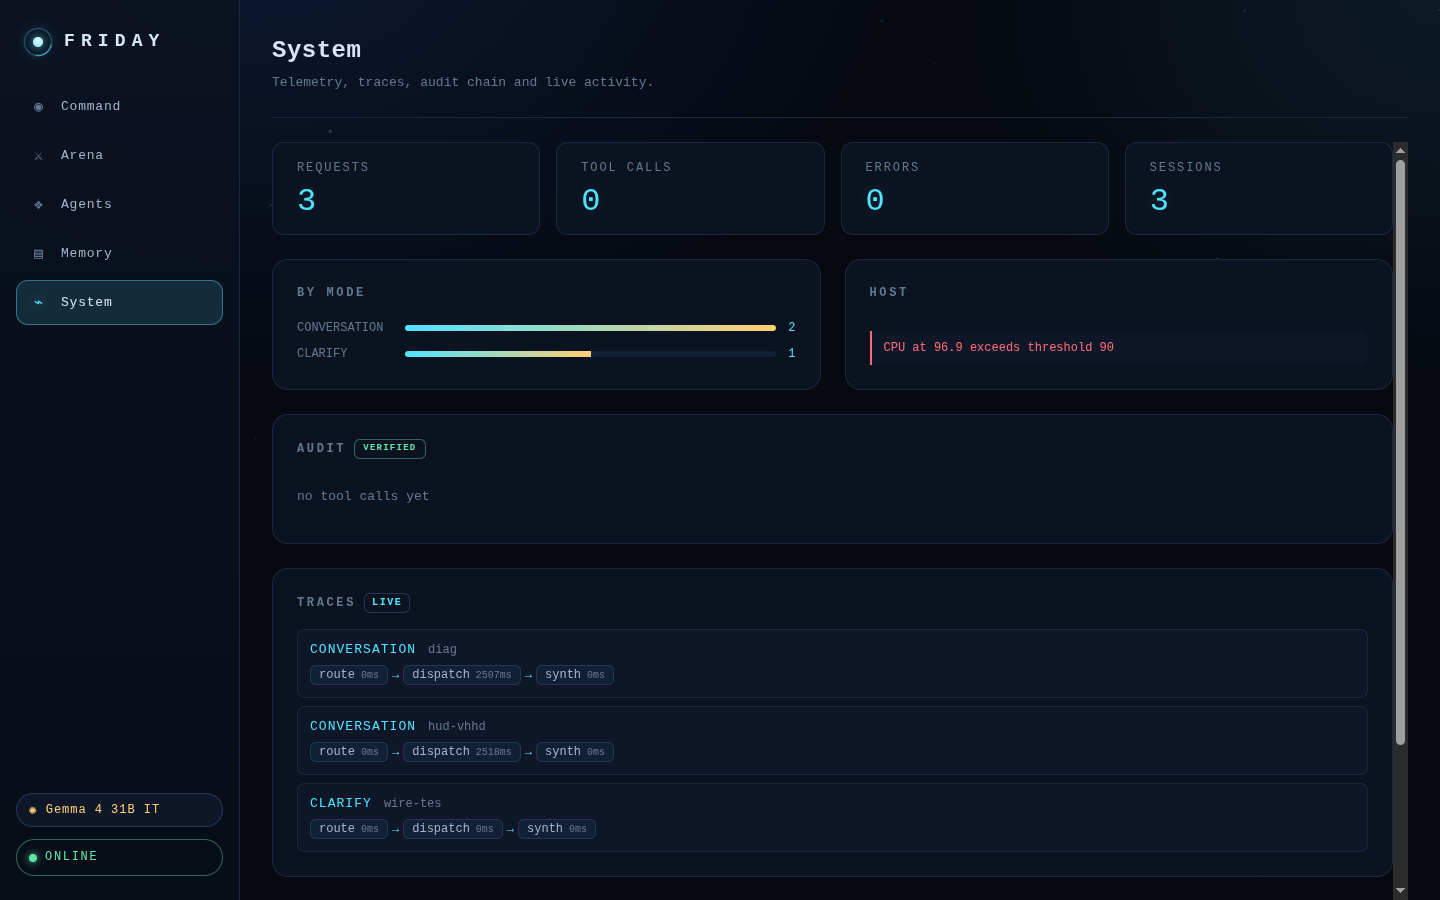Image resolution: width=1440 pixels, height=900 pixels.
Task: Click the ONLINE status pill
Action: [119, 857]
